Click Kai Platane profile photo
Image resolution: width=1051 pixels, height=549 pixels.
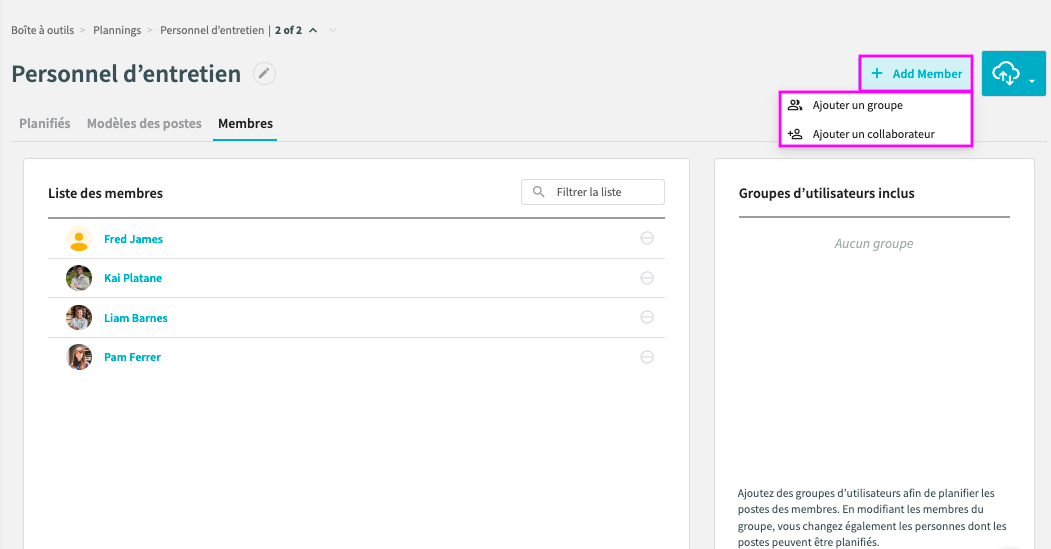(x=79, y=278)
